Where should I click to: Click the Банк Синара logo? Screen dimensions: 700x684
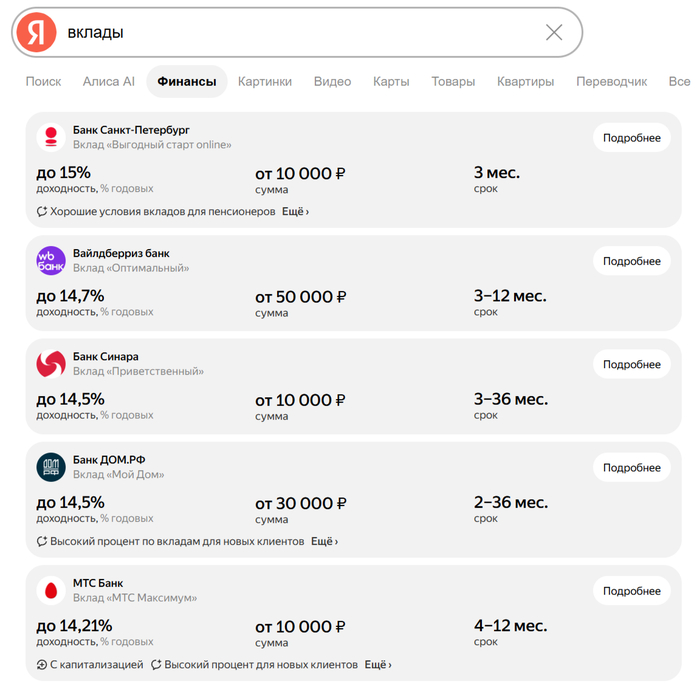(51, 363)
